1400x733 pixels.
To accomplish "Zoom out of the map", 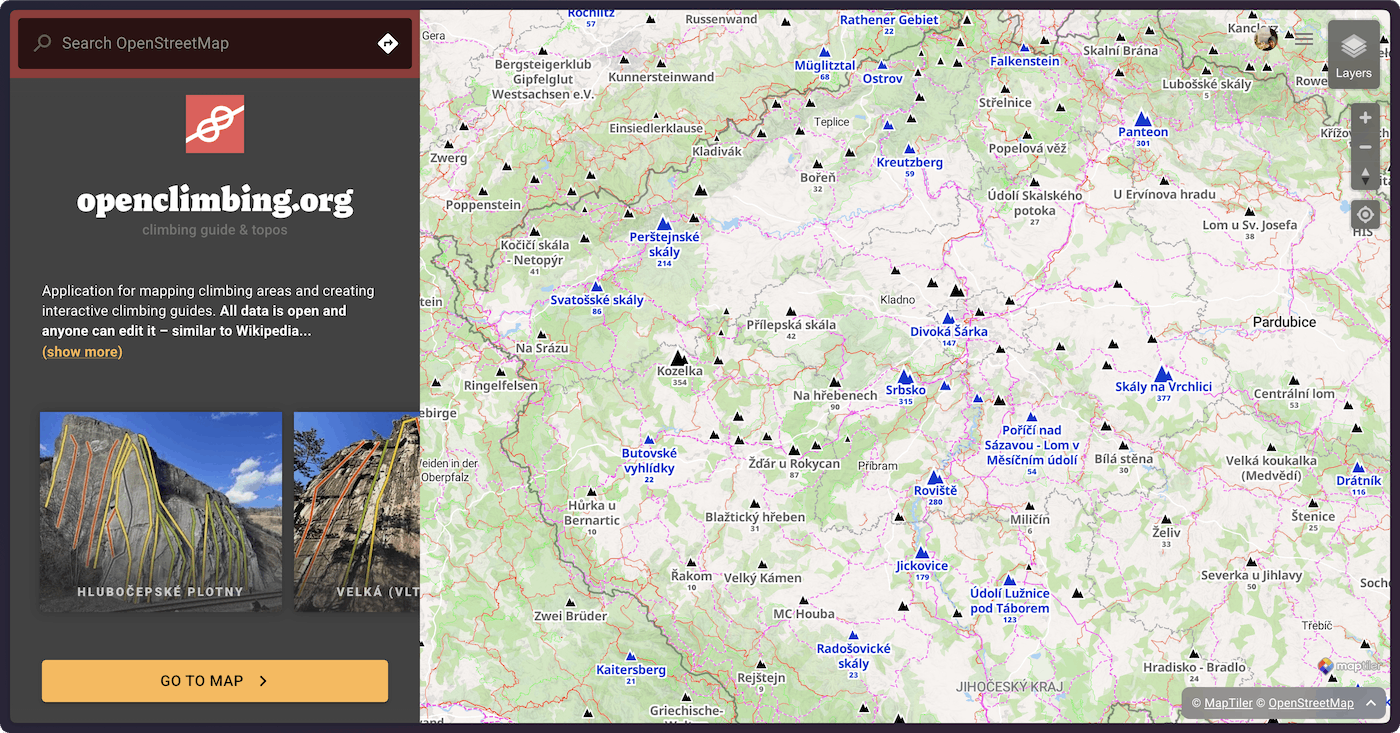I will coord(1365,147).
